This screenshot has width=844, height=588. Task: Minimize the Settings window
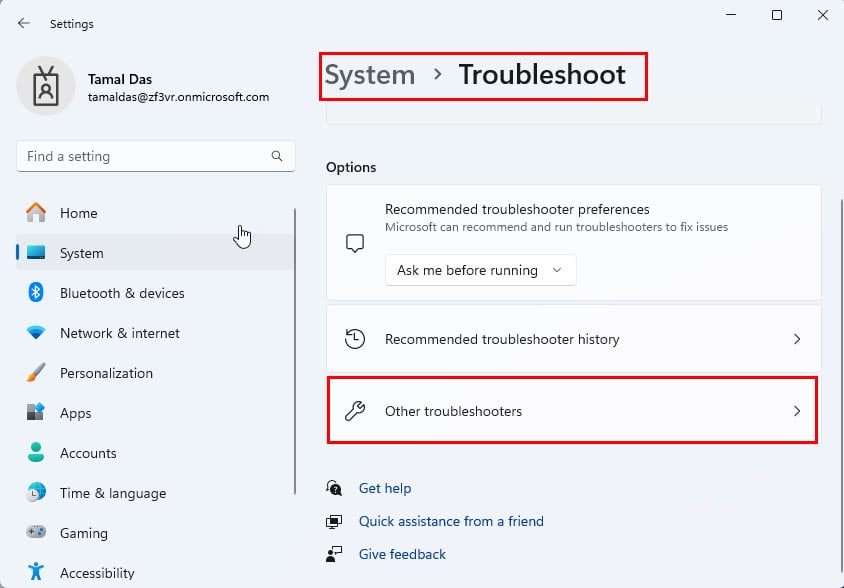731,15
